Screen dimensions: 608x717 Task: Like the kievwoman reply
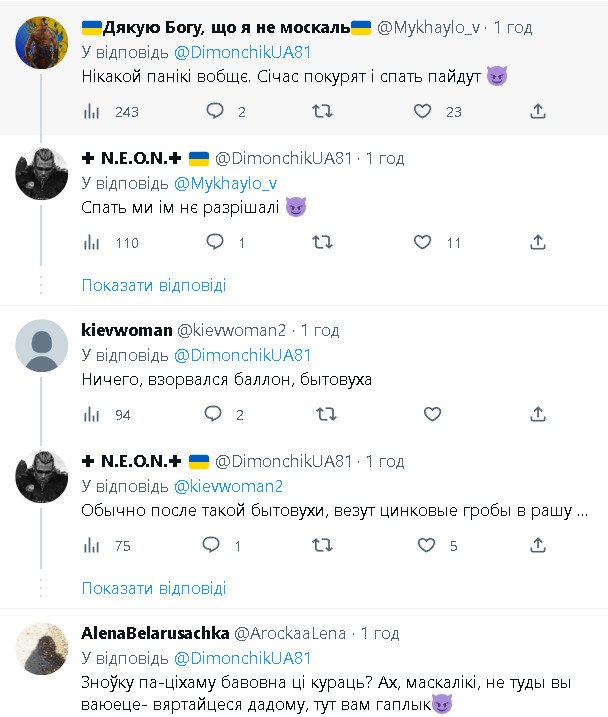pyautogui.click(x=432, y=414)
